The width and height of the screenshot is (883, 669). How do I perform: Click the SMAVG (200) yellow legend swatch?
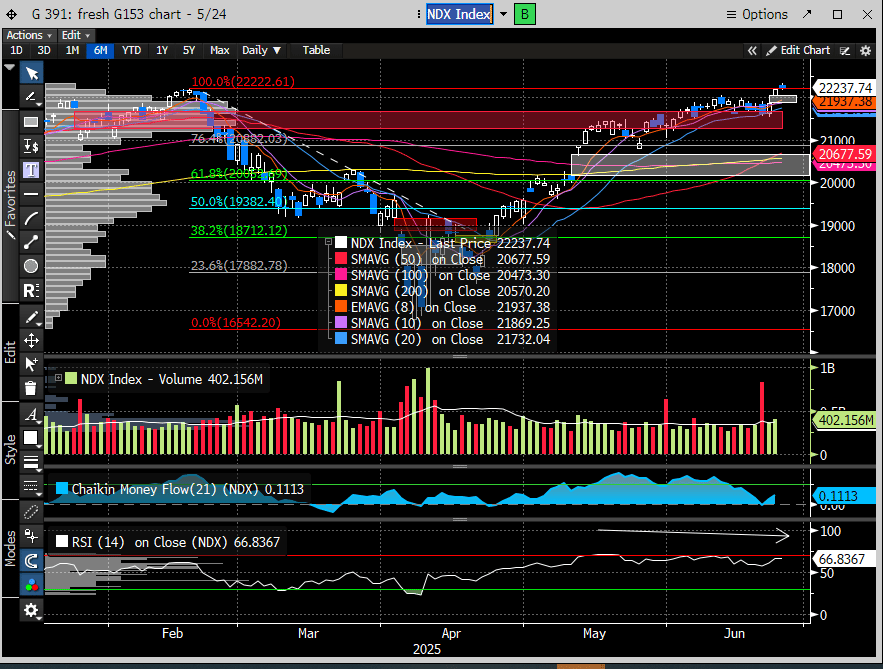click(x=341, y=291)
